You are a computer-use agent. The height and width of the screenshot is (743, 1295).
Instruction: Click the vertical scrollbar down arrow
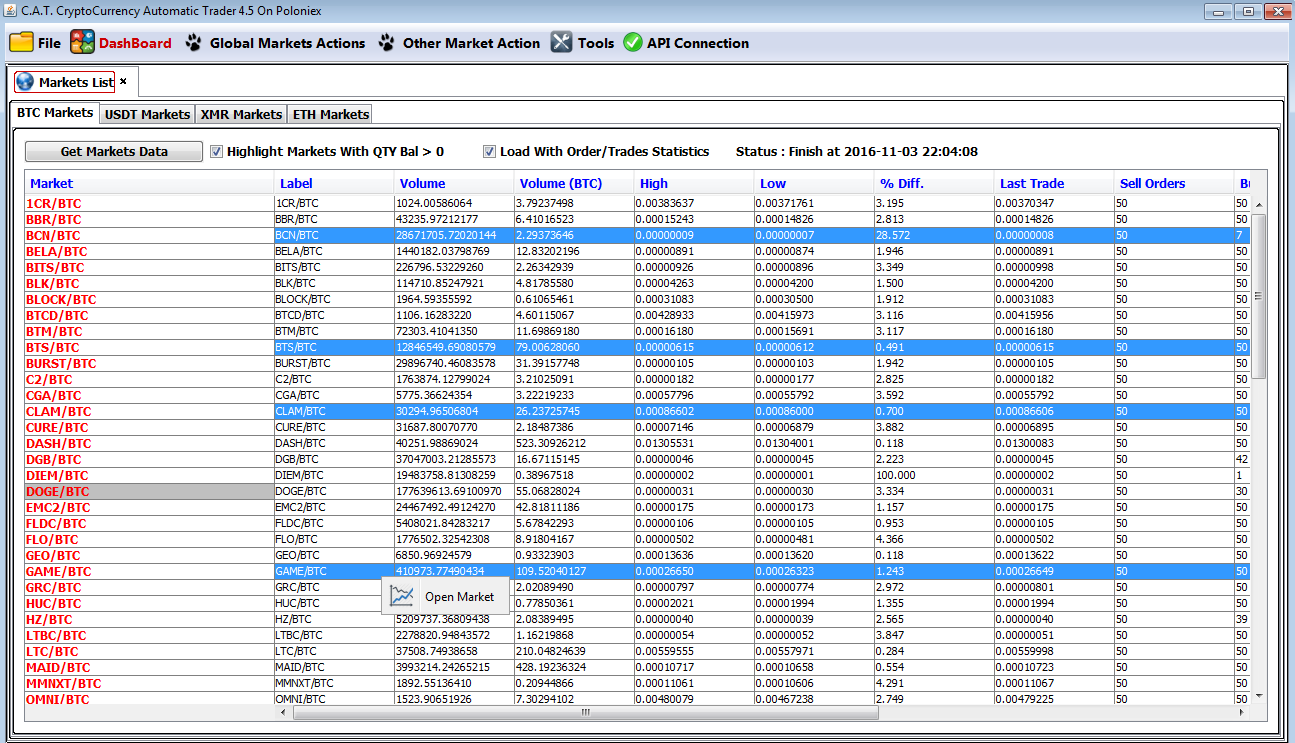(x=1258, y=696)
